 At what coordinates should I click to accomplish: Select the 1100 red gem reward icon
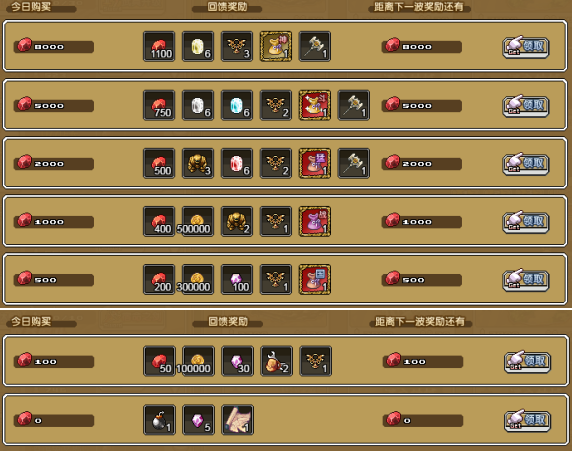click(159, 46)
